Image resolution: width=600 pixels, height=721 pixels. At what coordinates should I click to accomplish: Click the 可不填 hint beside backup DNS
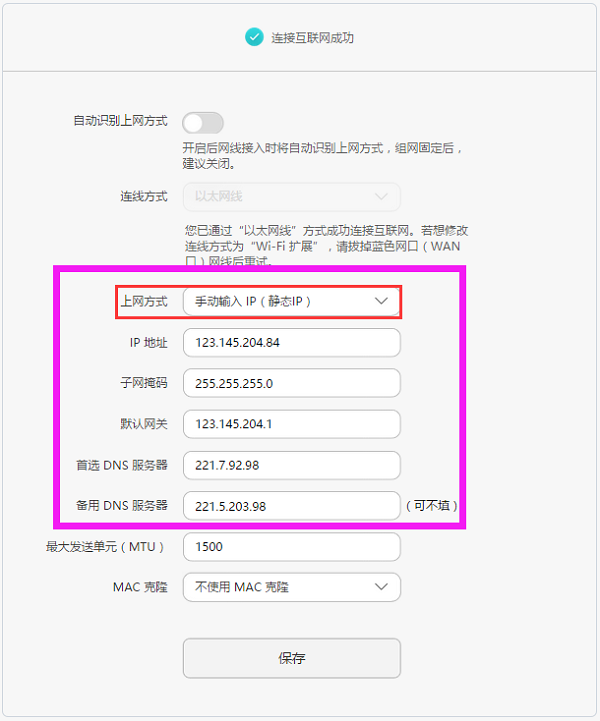pos(431,507)
